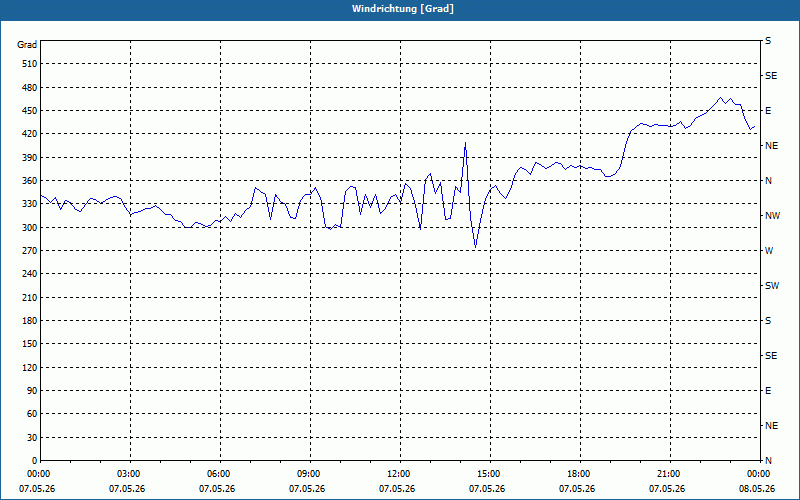
Task: Click the blue line's sharp peak after 14:00
Action: coord(465,143)
